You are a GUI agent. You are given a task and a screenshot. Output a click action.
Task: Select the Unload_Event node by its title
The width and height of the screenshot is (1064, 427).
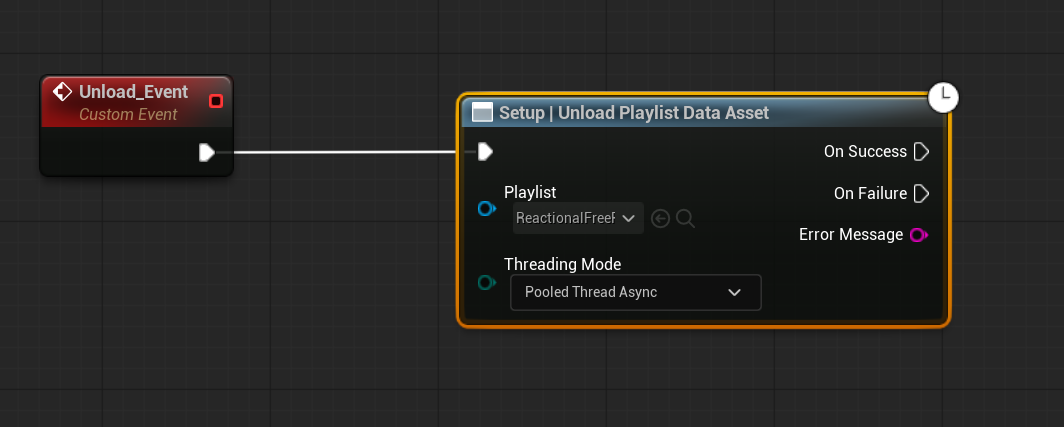[133, 92]
